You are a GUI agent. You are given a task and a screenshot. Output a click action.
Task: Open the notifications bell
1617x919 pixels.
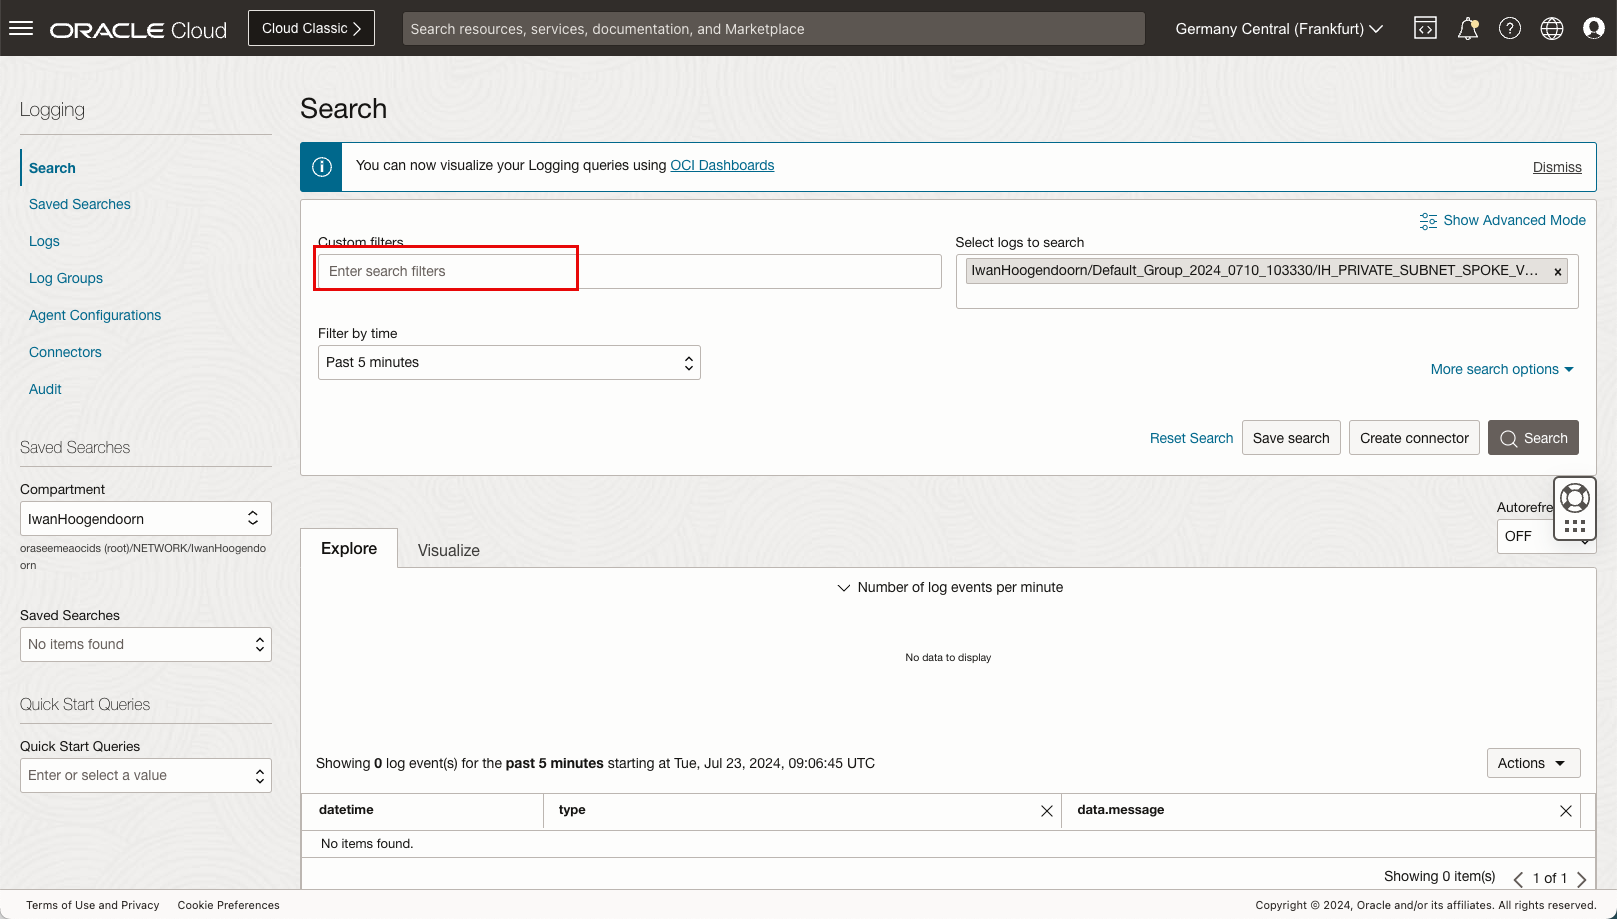(x=1468, y=28)
